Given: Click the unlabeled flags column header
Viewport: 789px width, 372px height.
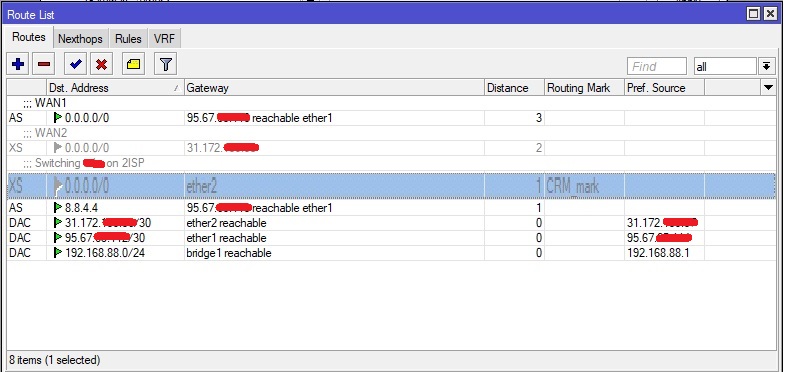Looking at the screenshot, I should coord(27,88).
